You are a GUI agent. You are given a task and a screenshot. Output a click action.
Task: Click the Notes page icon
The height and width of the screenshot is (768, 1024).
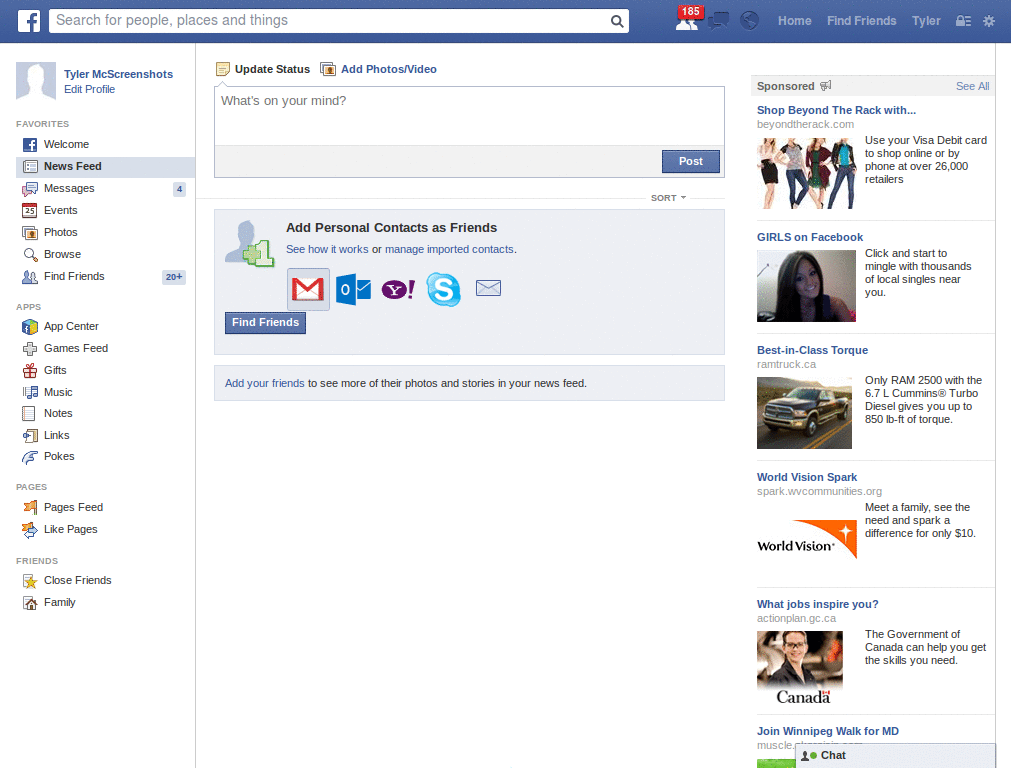[x=29, y=413]
